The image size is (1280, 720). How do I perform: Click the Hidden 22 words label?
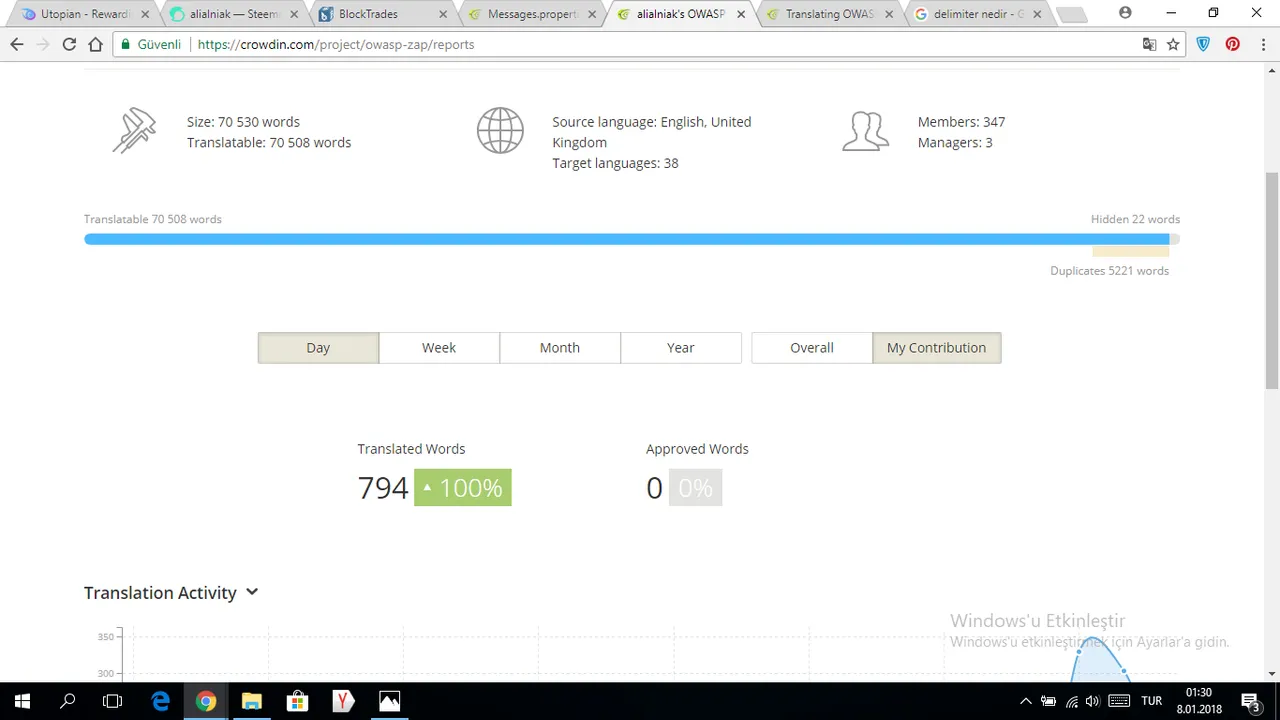(1135, 219)
